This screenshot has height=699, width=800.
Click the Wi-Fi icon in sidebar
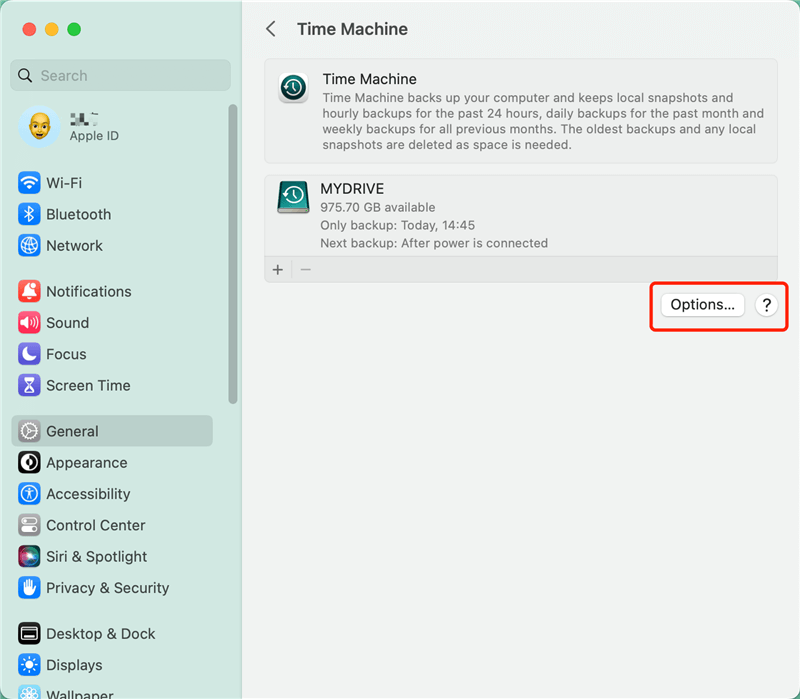29,183
